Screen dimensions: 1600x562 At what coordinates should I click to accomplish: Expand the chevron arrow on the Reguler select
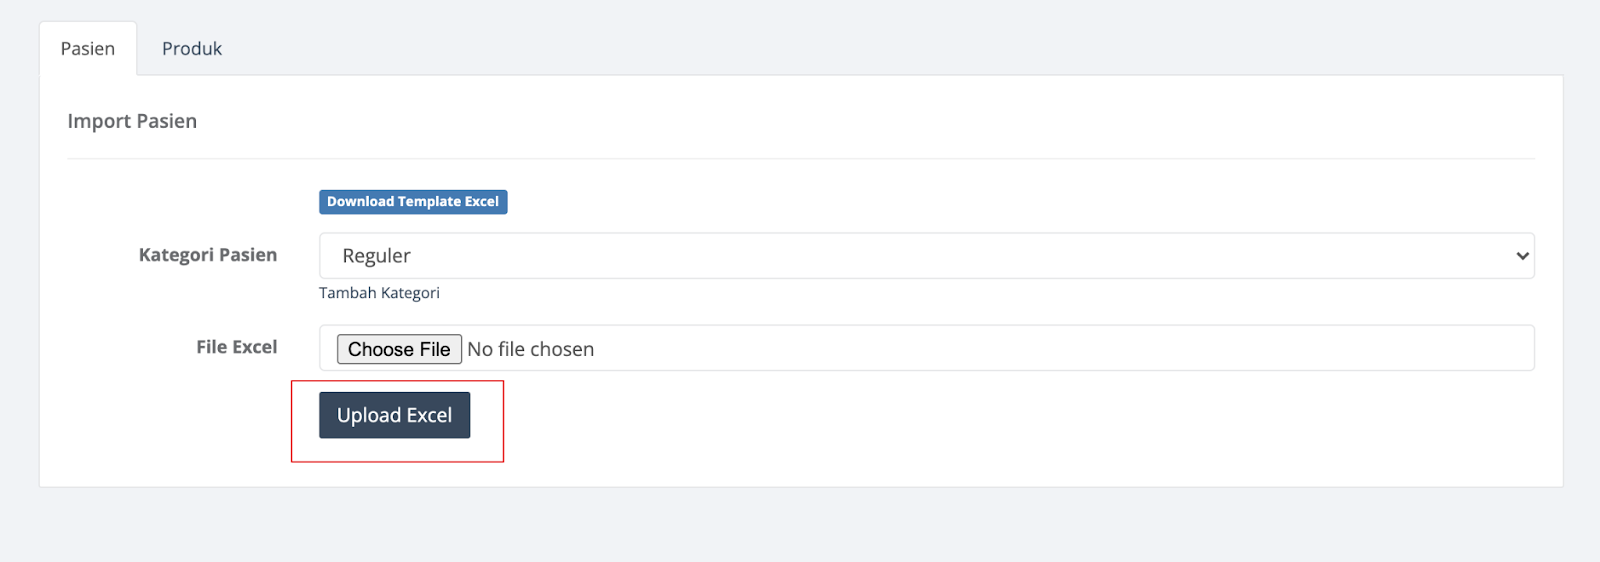1522,256
